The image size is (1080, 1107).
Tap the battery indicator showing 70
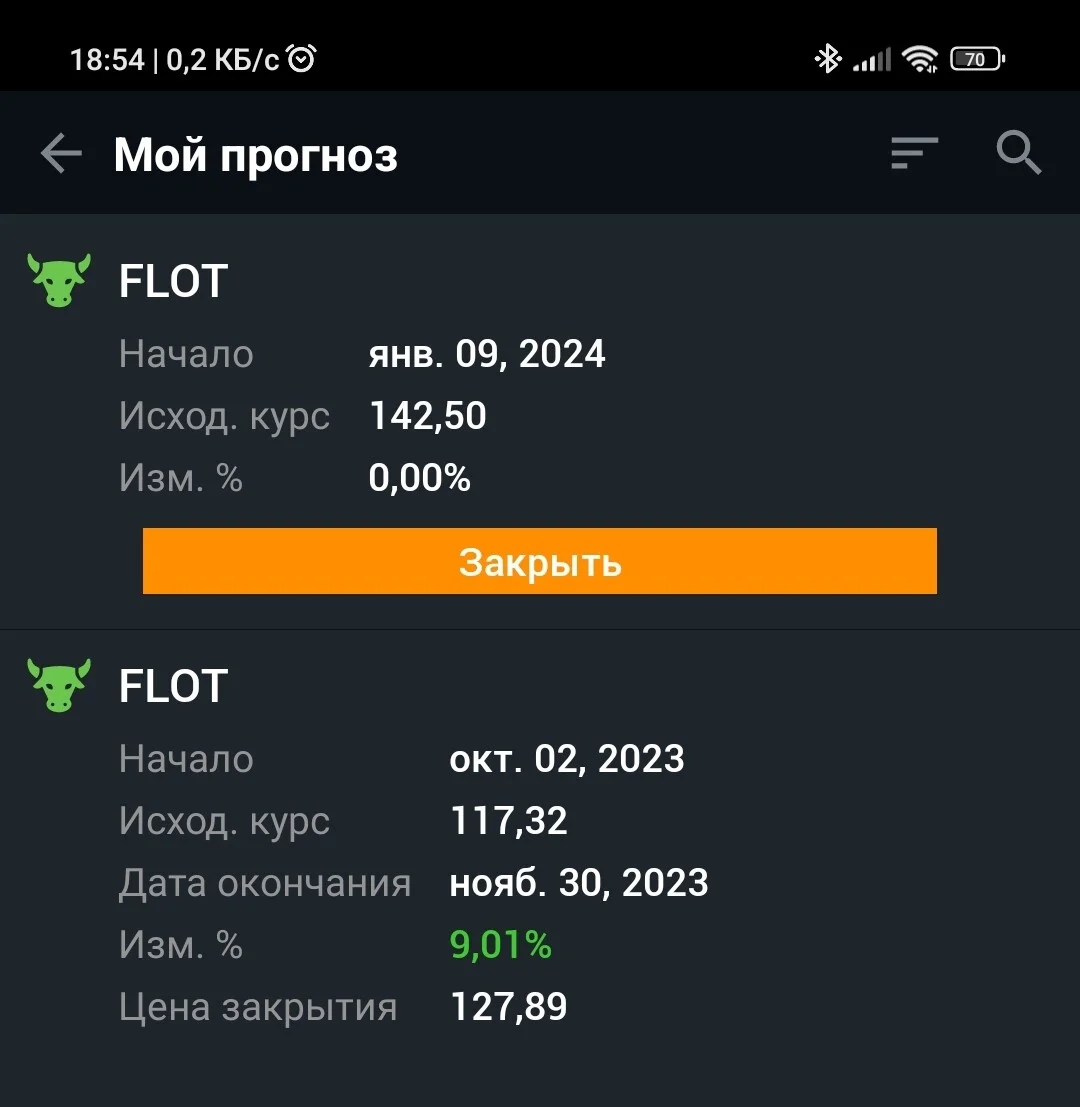[978, 59]
